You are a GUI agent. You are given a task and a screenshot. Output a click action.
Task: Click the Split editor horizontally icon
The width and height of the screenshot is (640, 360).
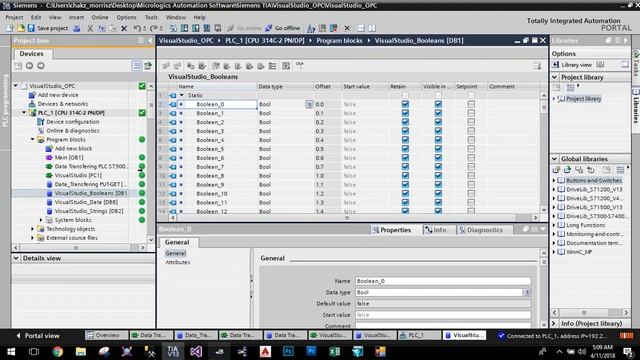[x=360, y=28]
